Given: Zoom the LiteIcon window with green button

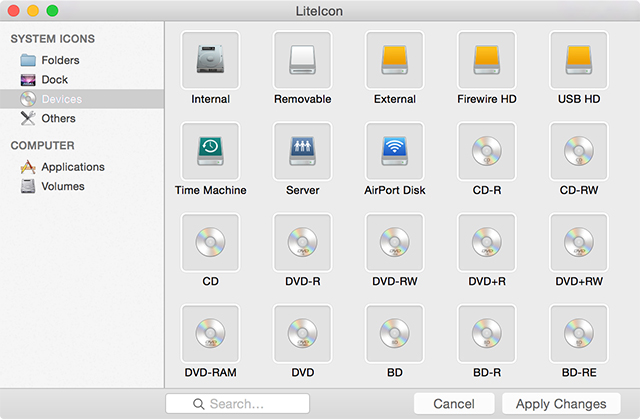Looking at the screenshot, I should point(52,11).
